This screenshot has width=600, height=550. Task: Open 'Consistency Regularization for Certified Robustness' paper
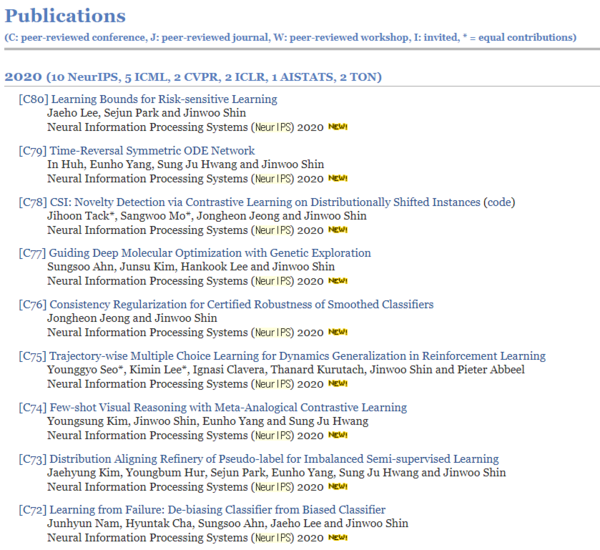coord(242,304)
